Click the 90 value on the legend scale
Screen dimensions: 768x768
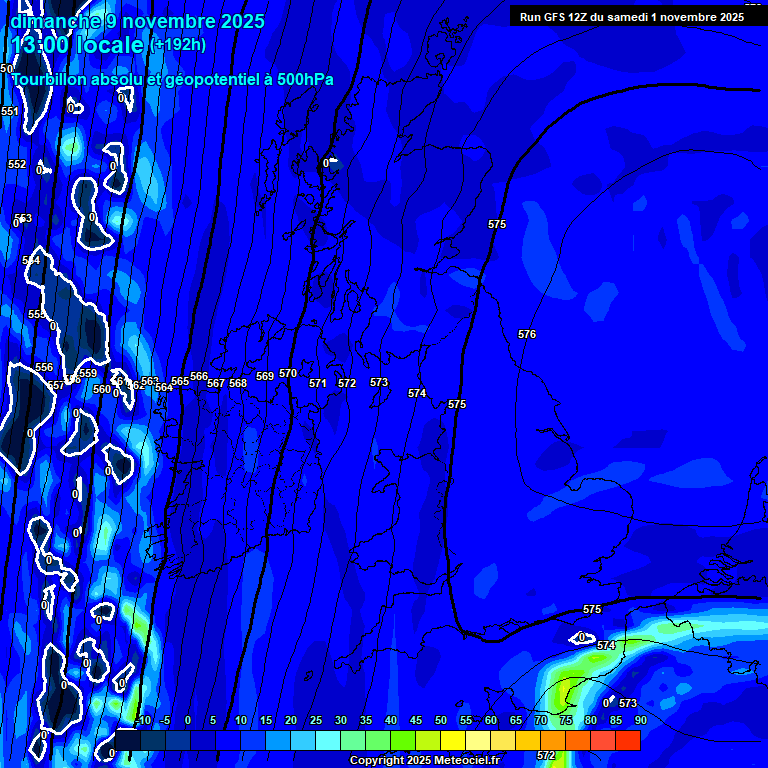[x=640, y=720]
